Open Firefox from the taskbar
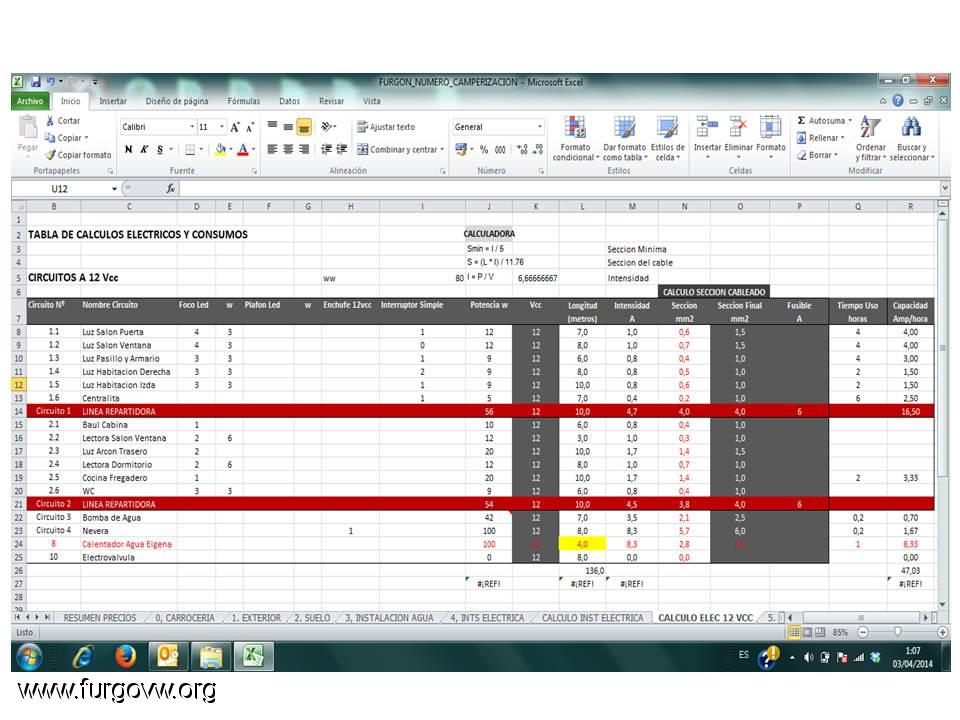Image resolution: width=960 pixels, height=720 pixels. pos(126,656)
